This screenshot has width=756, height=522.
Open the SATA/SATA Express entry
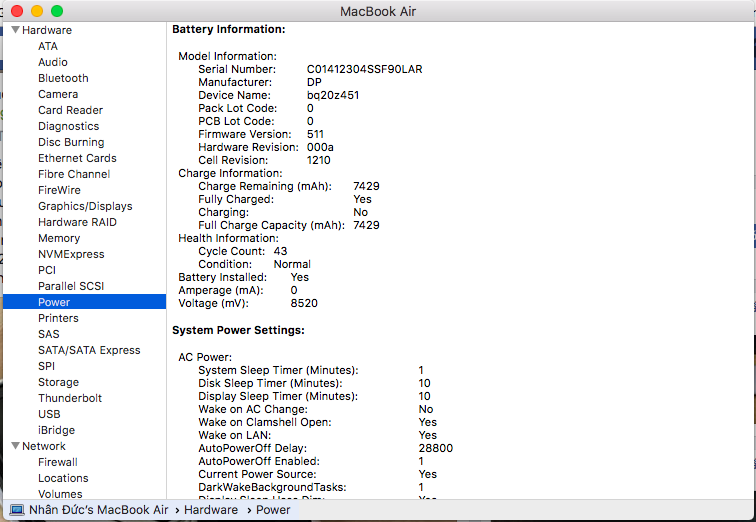tap(89, 350)
